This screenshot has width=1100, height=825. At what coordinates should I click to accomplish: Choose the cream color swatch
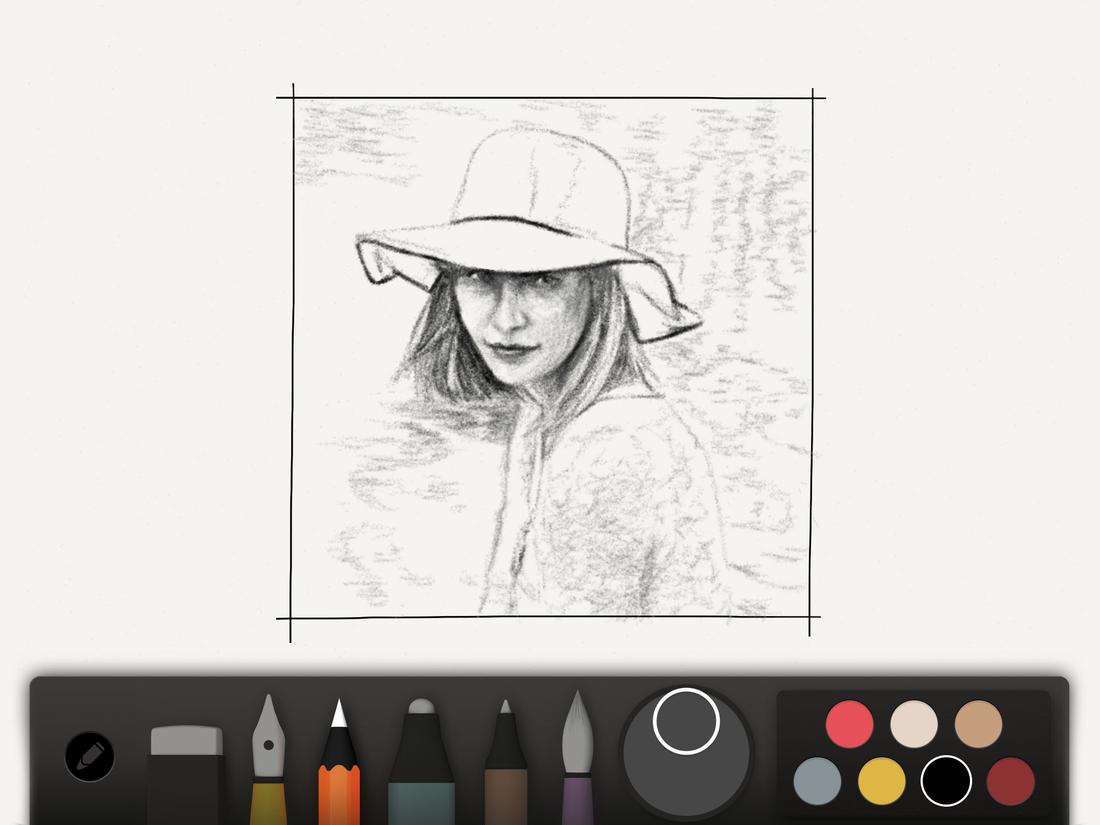click(x=911, y=722)
